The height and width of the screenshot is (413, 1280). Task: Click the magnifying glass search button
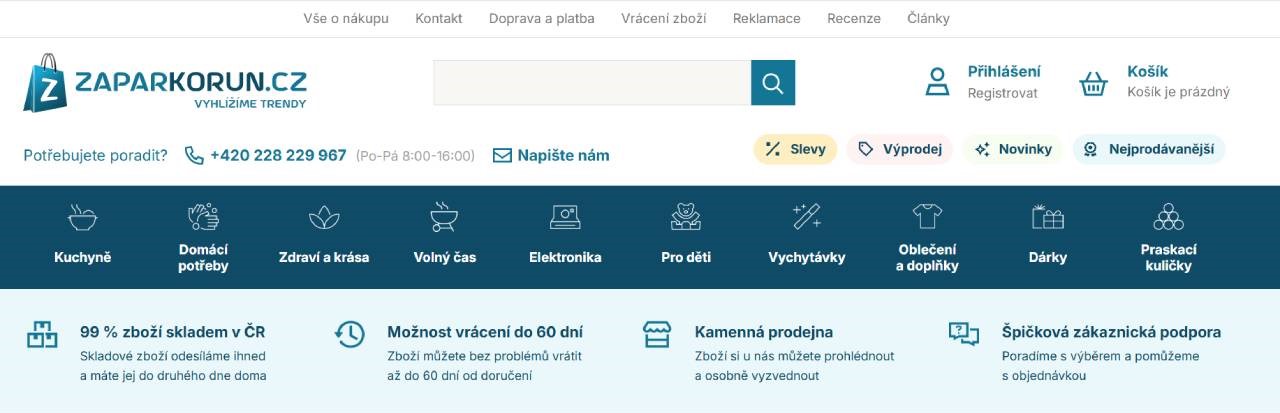tap(772, 83)
